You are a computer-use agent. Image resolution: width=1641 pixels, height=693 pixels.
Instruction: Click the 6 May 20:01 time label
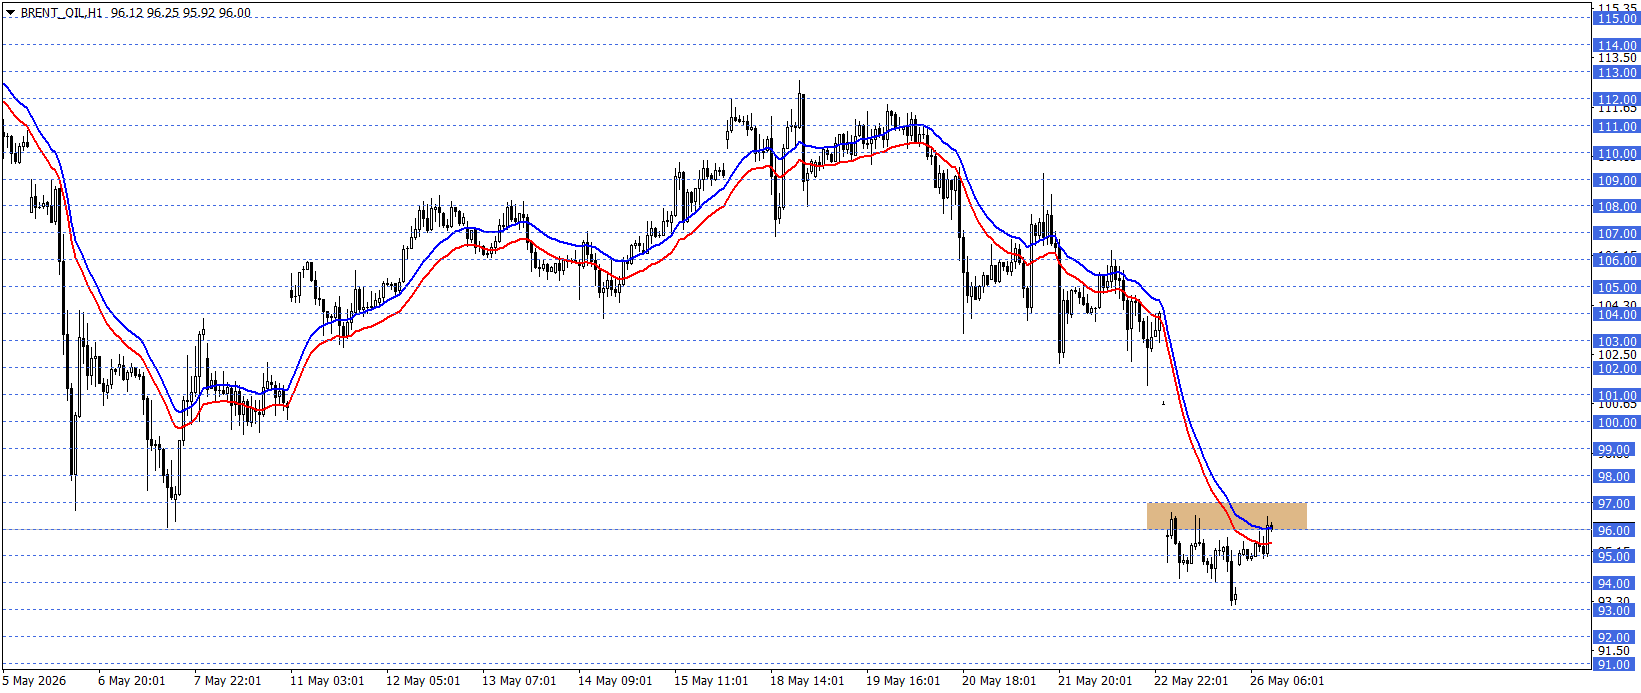click(x=132, y=680)
